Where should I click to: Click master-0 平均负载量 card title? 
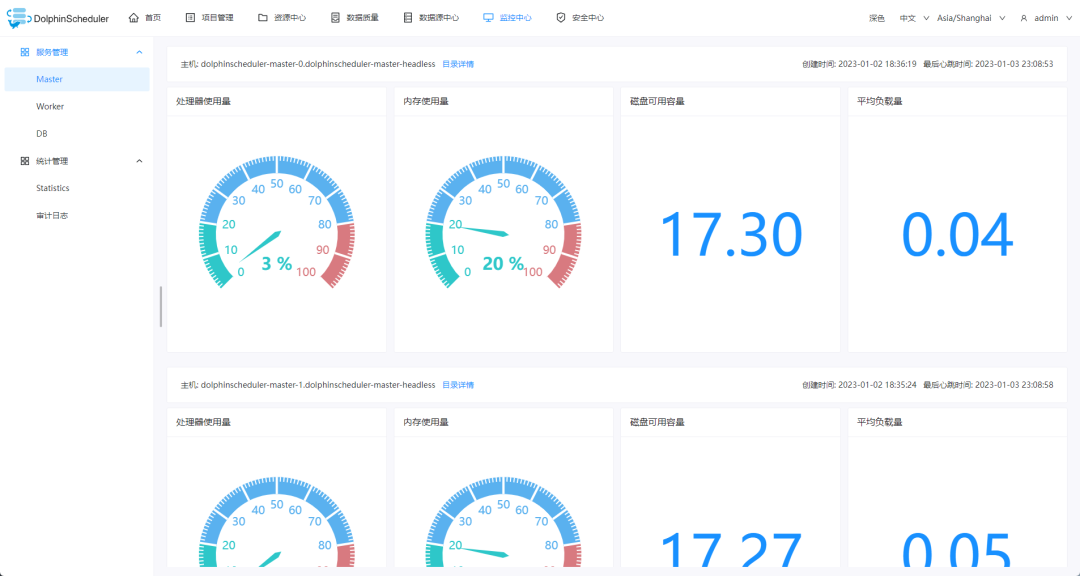880,101
